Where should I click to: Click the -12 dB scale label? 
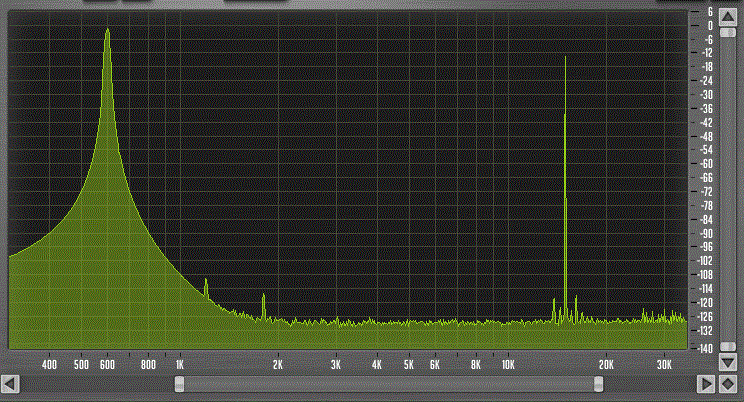pos(707,53)
